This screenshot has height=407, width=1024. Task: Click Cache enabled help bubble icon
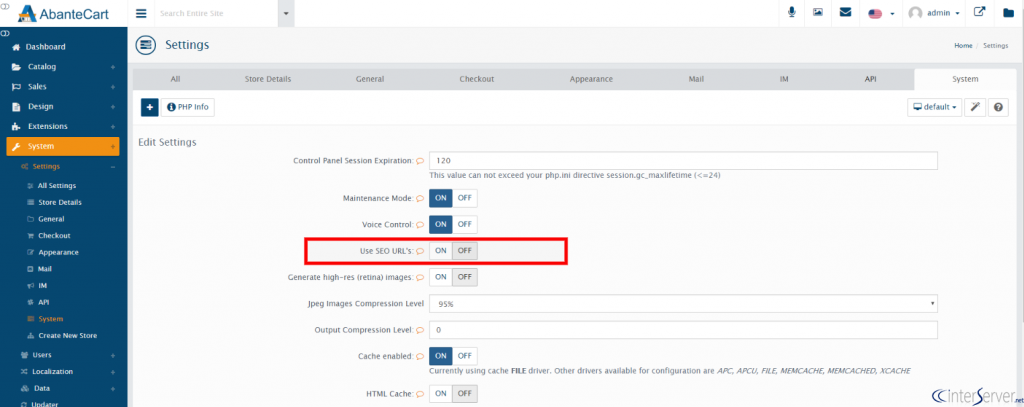(x=421, y=357)
